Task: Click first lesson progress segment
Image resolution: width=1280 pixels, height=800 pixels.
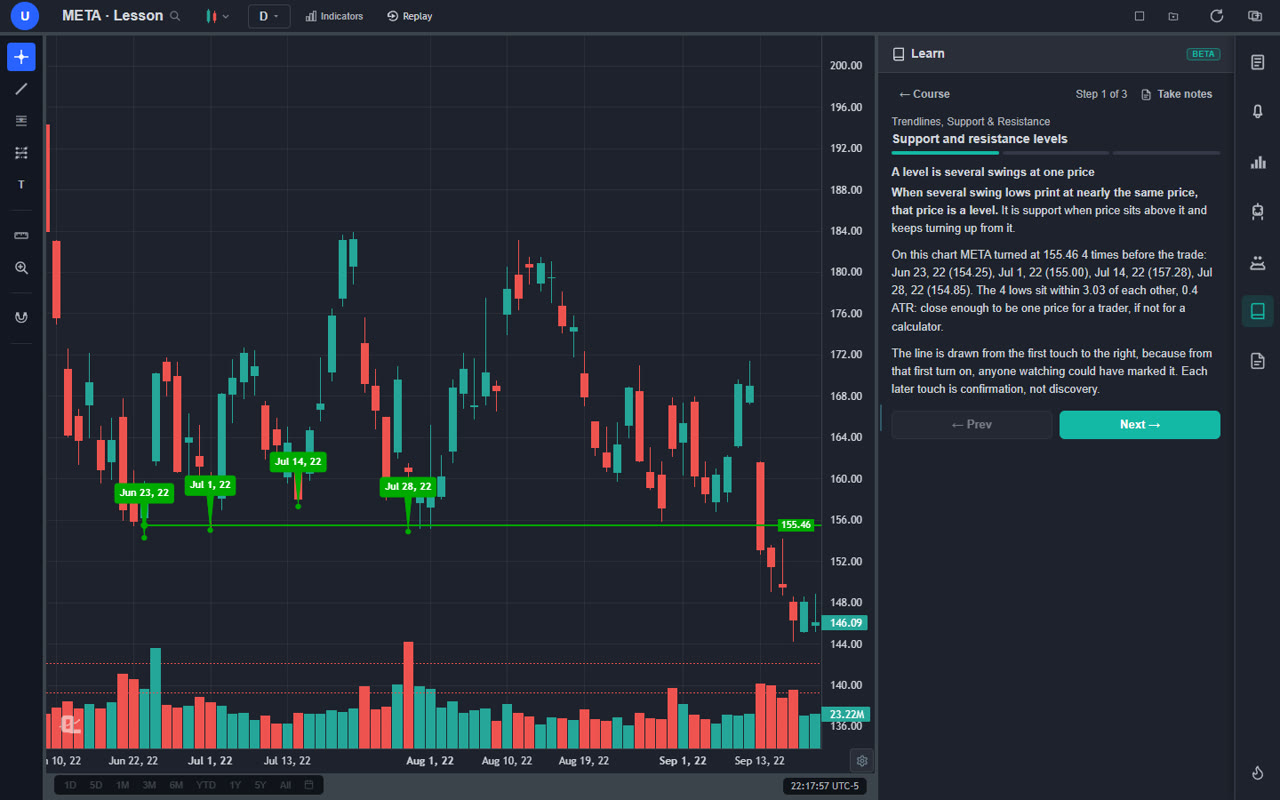Action: (945, 153)
